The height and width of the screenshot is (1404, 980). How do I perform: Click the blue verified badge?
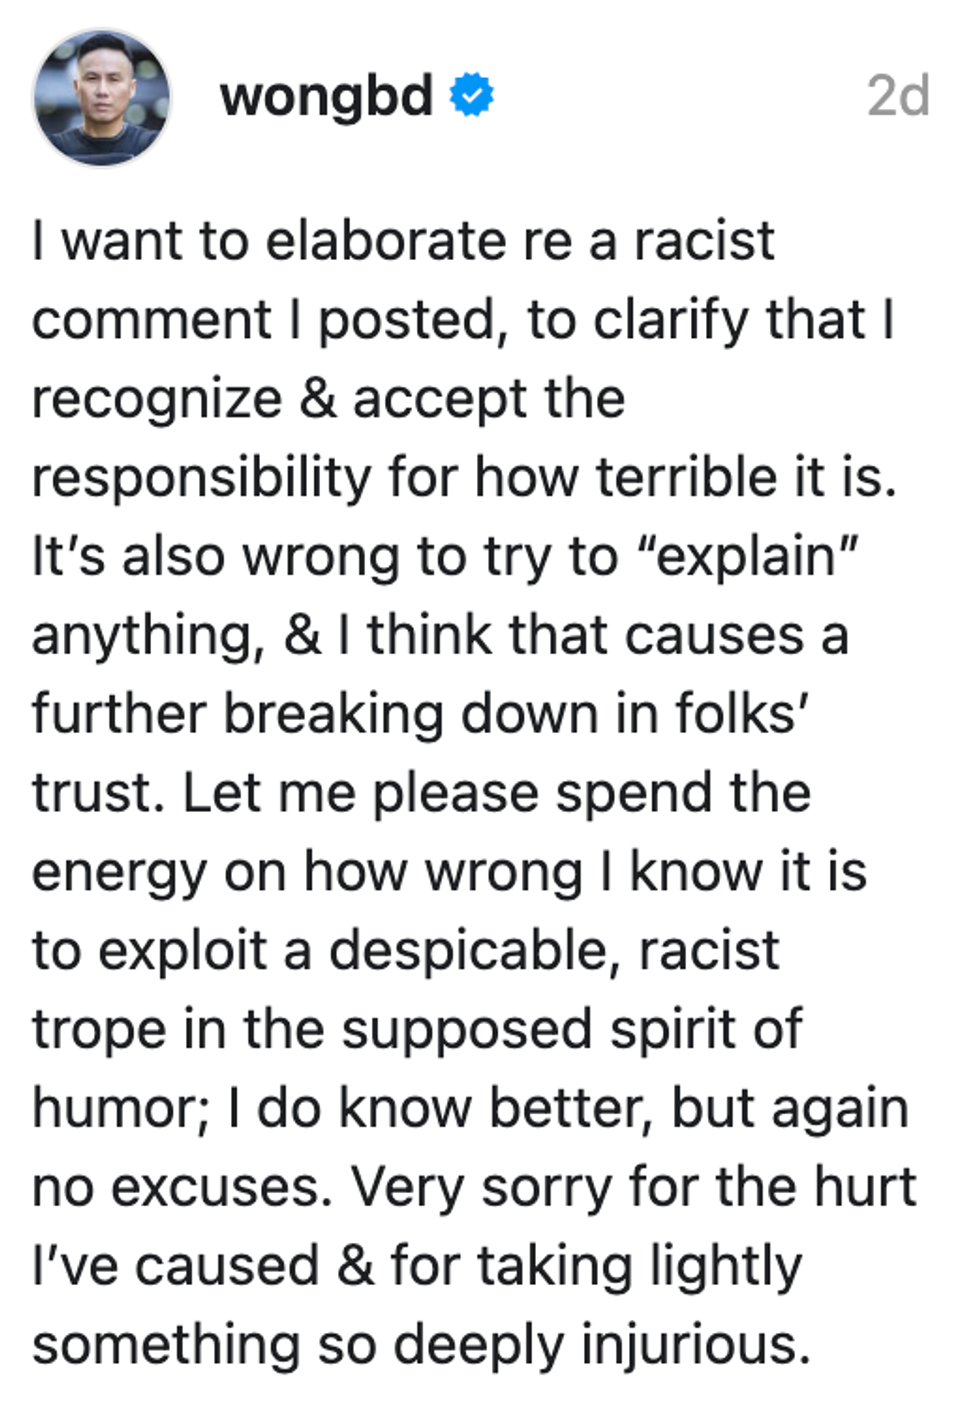[x=471, y=96]
